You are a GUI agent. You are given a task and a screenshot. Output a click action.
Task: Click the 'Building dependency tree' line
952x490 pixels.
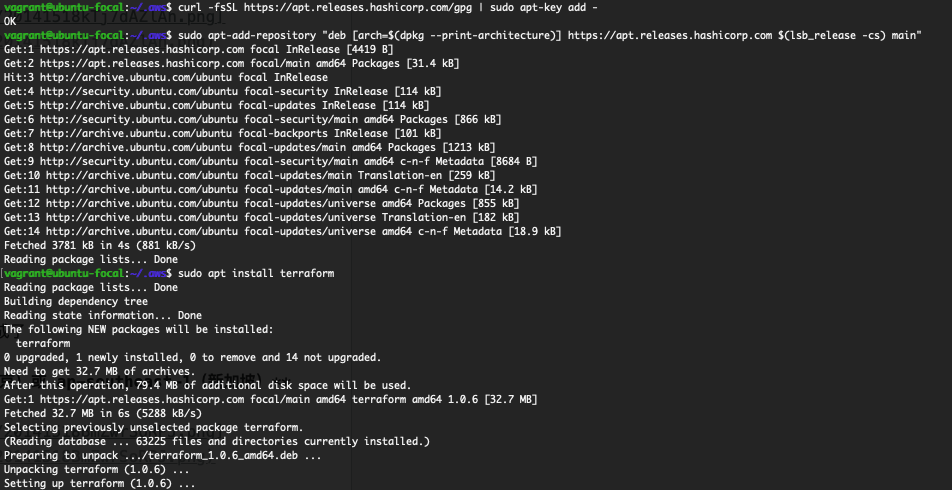coord(76,301)
